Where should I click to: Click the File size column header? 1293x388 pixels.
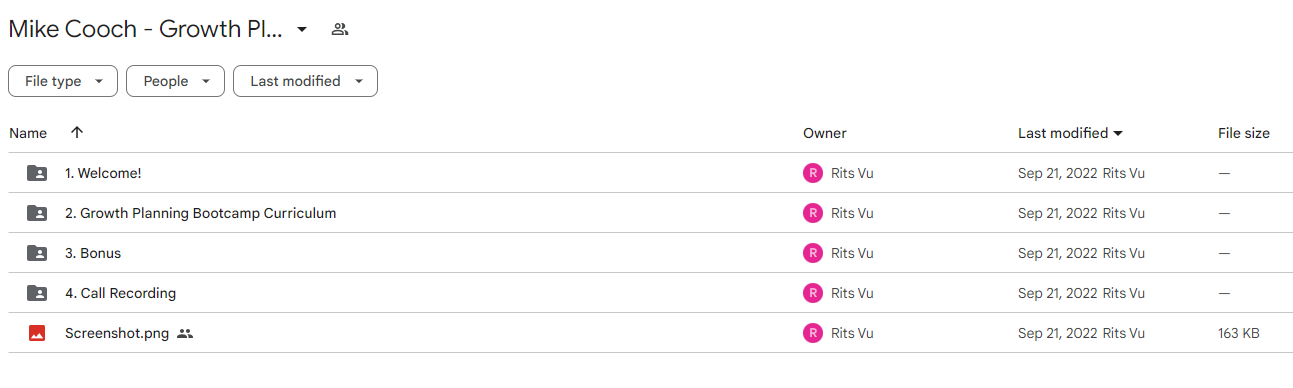pos(1244,133)
